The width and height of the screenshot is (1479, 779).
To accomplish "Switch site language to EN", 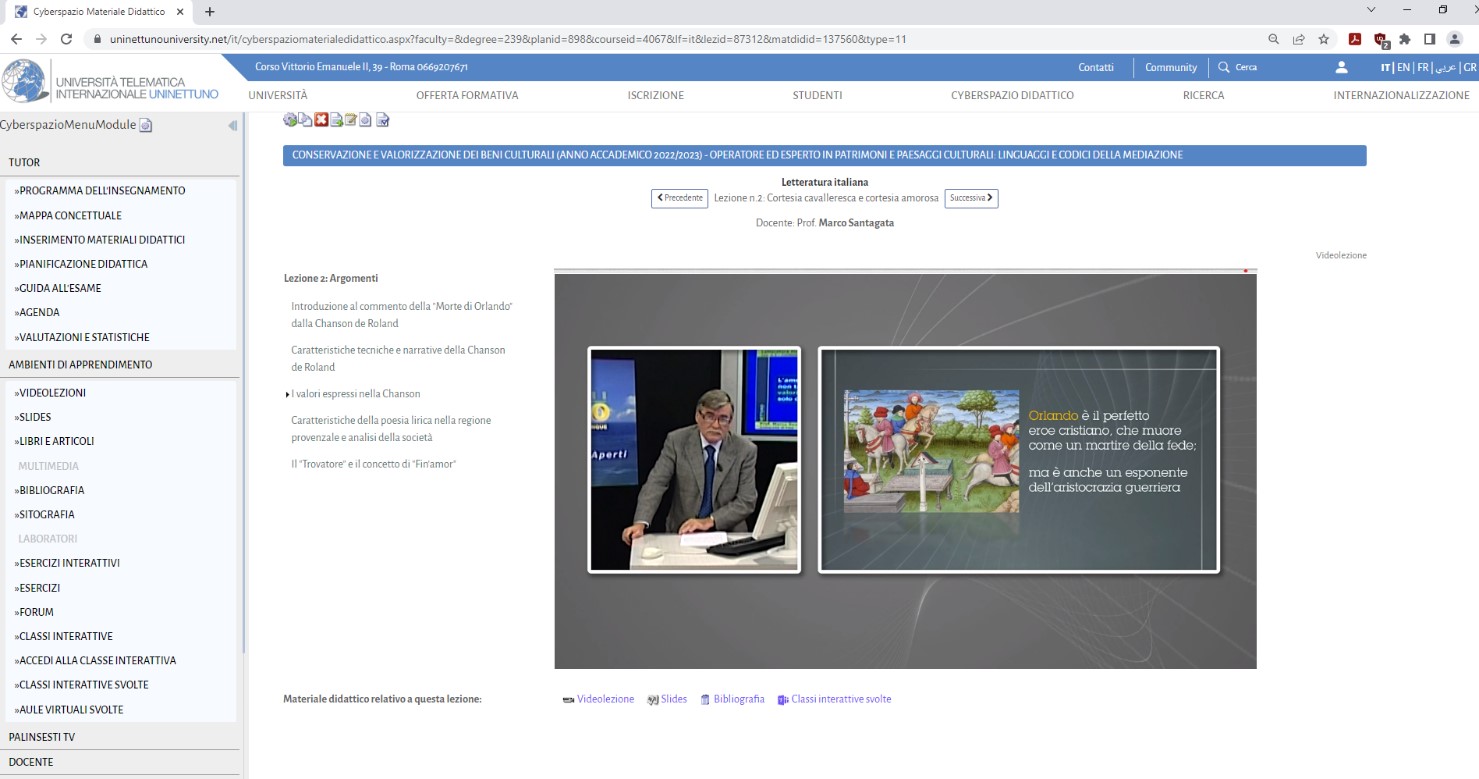I will coord(1404,67).
